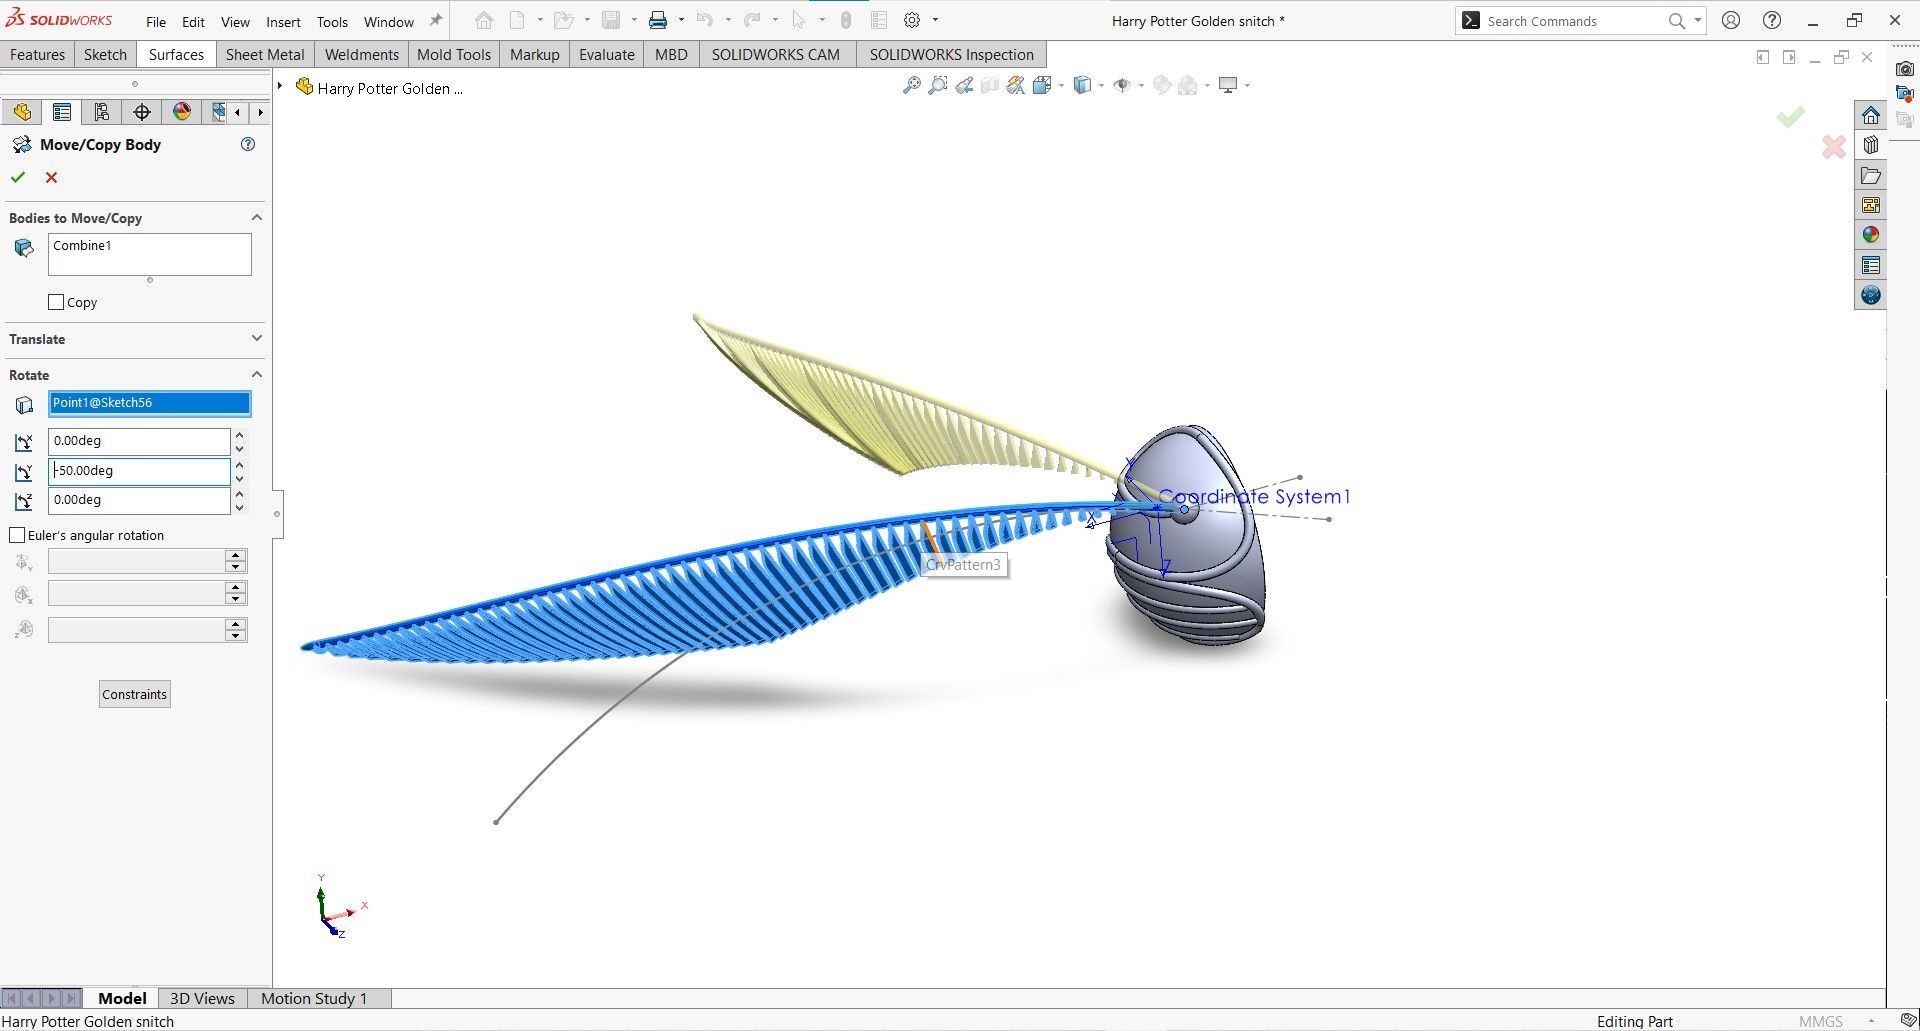Screen dimensions: 1920x1031
Task: Open the FeatureManager design tree tab
Action: tap(22, 112)
